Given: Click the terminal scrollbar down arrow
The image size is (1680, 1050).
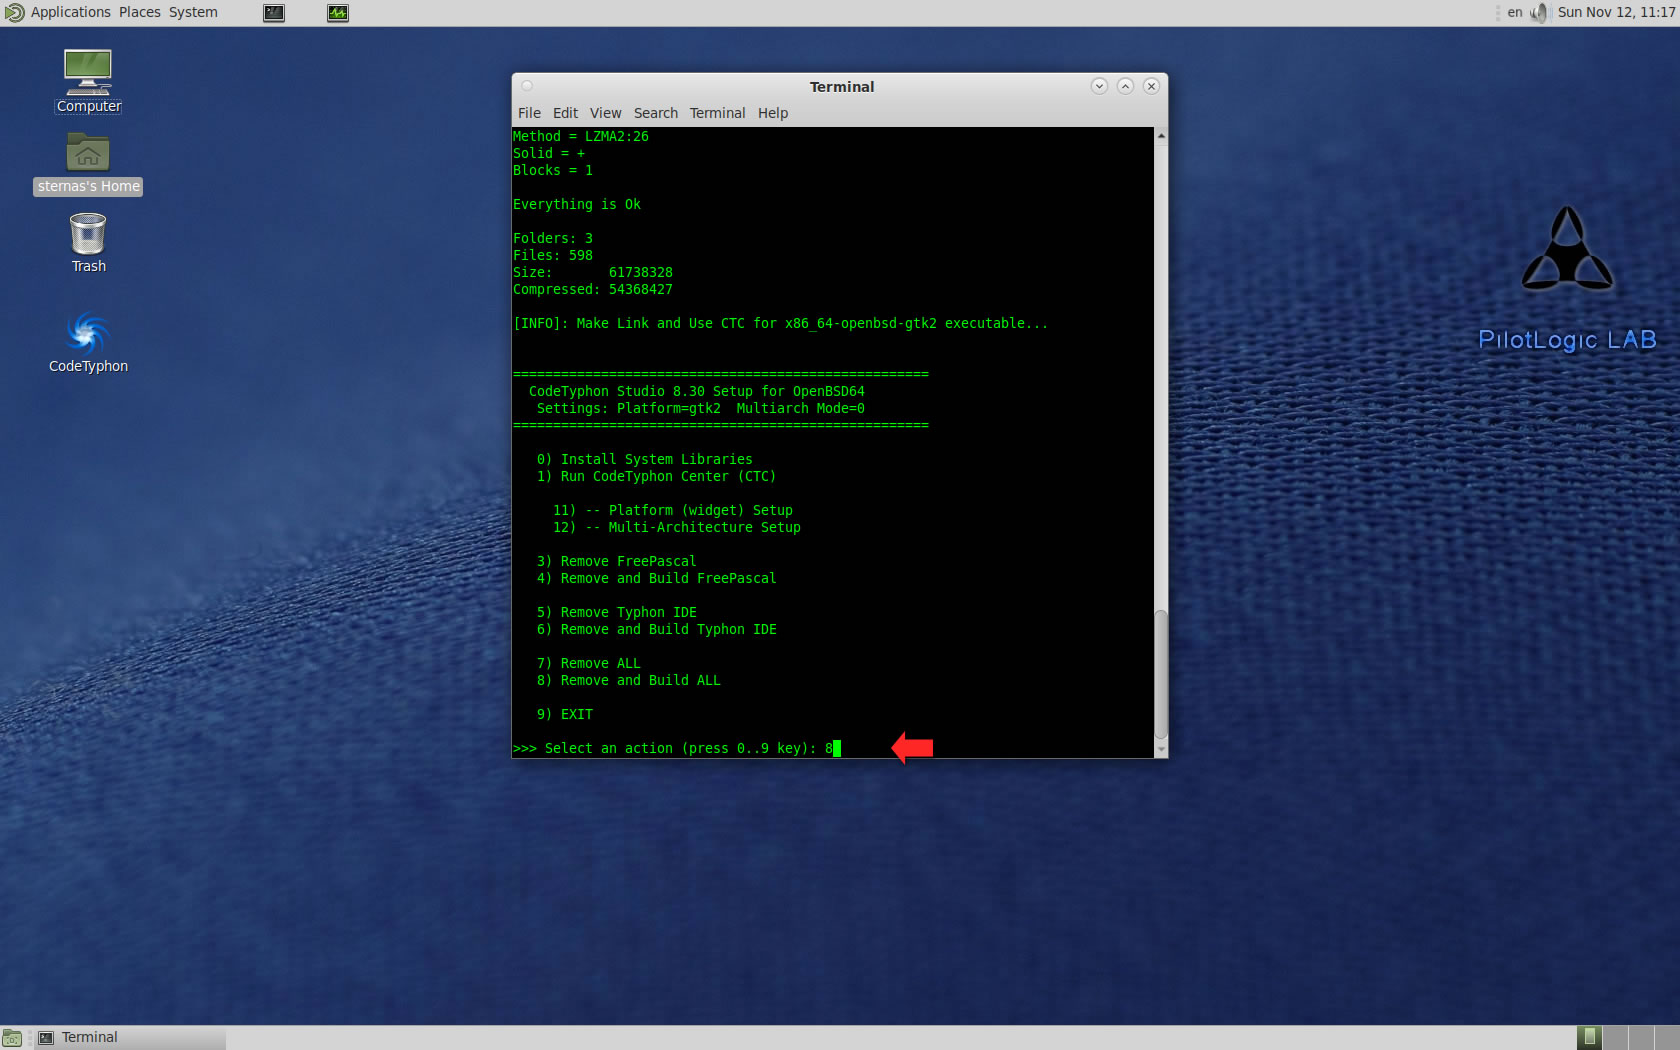Looking at the screenshot, I should (x=1161, y=749).
